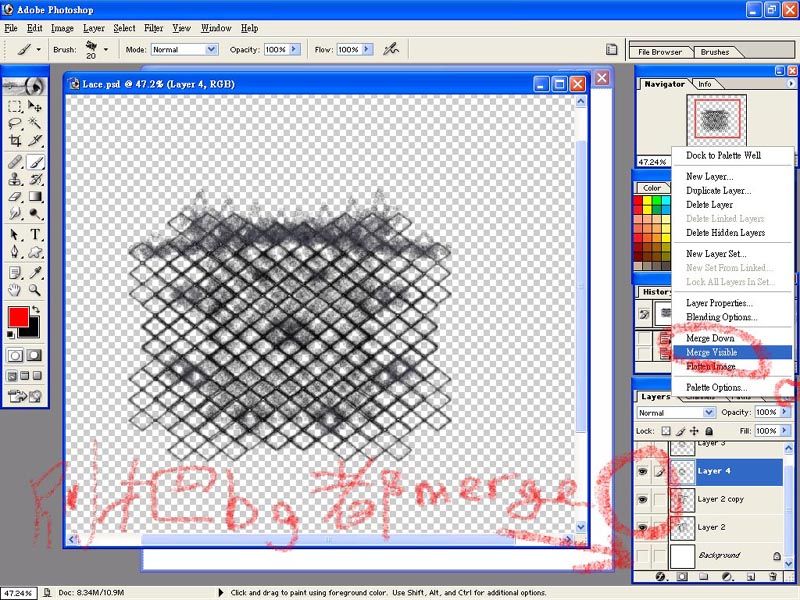This screenshot has width=800, height=600.
Task: Select the Clone Stamp tool
Action: click(15, 179)
